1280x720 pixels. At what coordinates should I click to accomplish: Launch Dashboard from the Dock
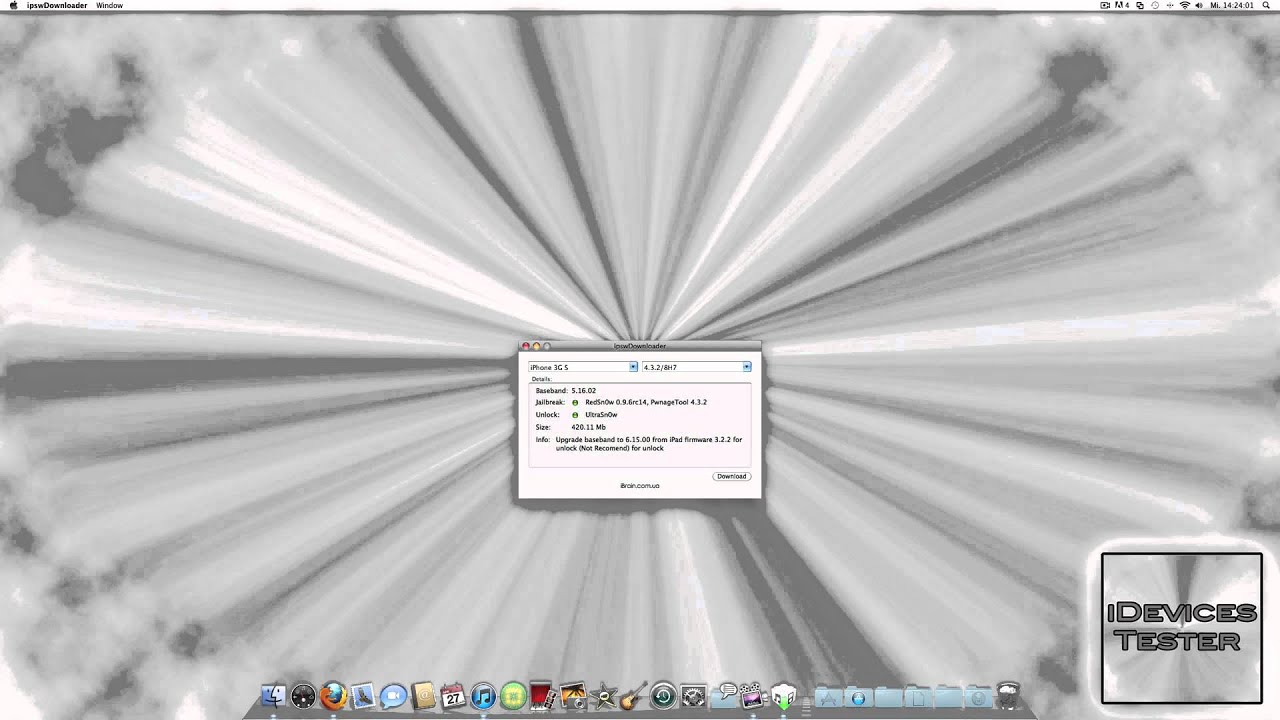(x=303, y=696)
